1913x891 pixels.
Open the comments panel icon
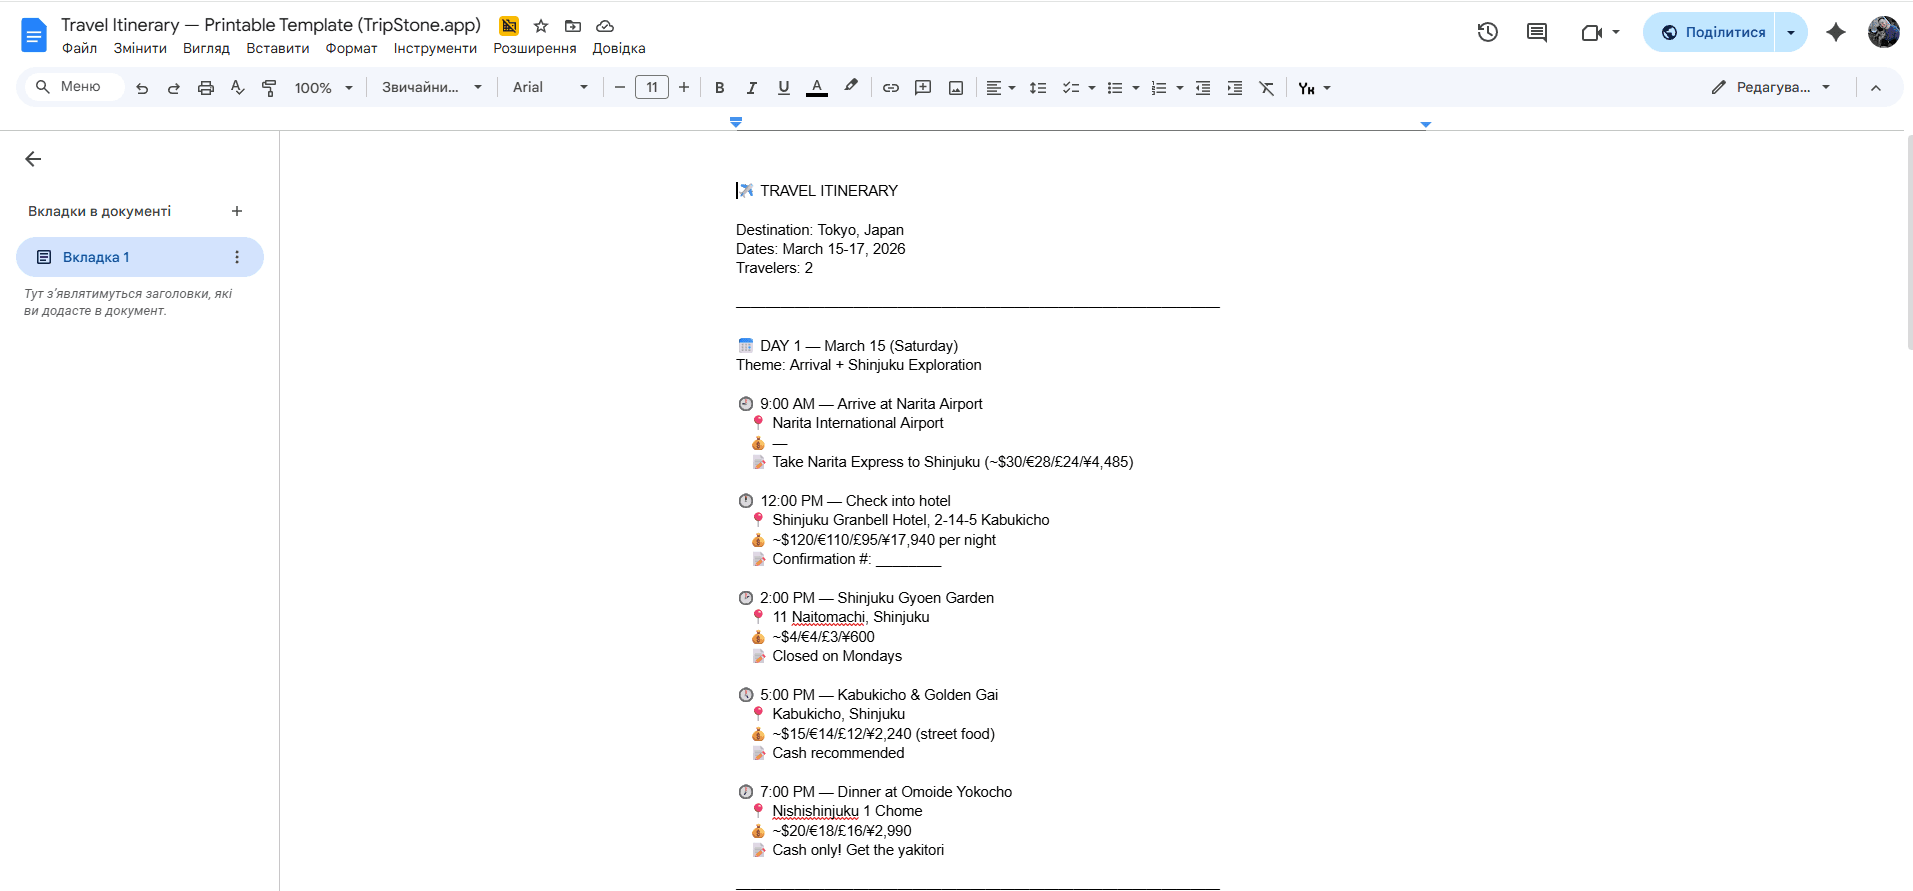coord(1536,32)
